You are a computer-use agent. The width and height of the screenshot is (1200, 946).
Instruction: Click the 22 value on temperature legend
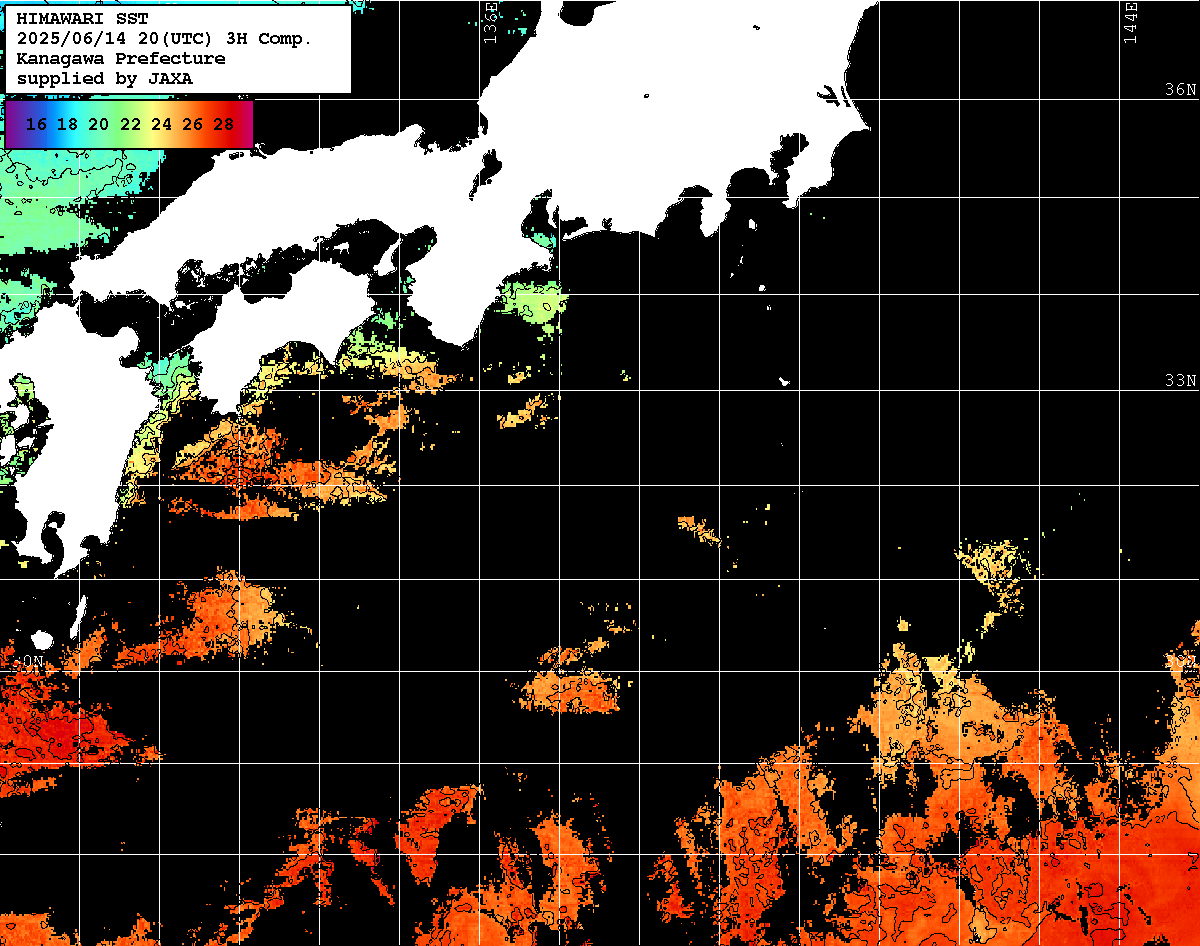click(130, 125)
